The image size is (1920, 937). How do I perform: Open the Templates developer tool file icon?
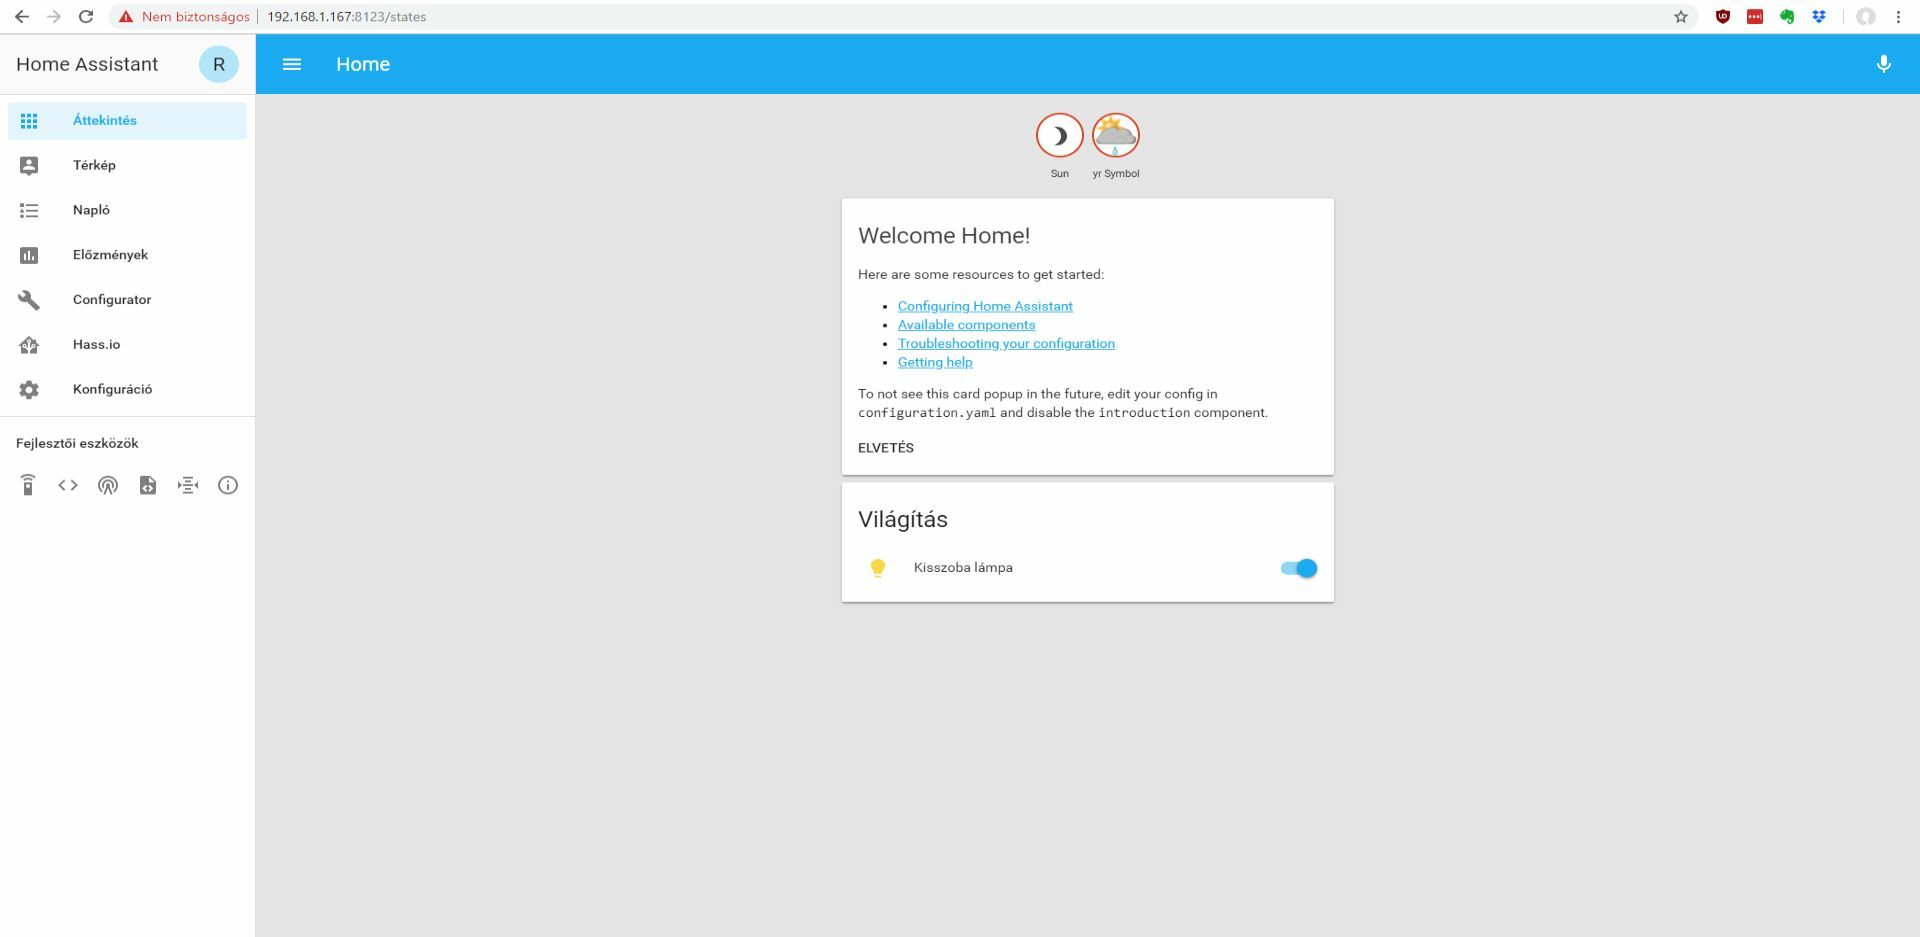[148, 485]
